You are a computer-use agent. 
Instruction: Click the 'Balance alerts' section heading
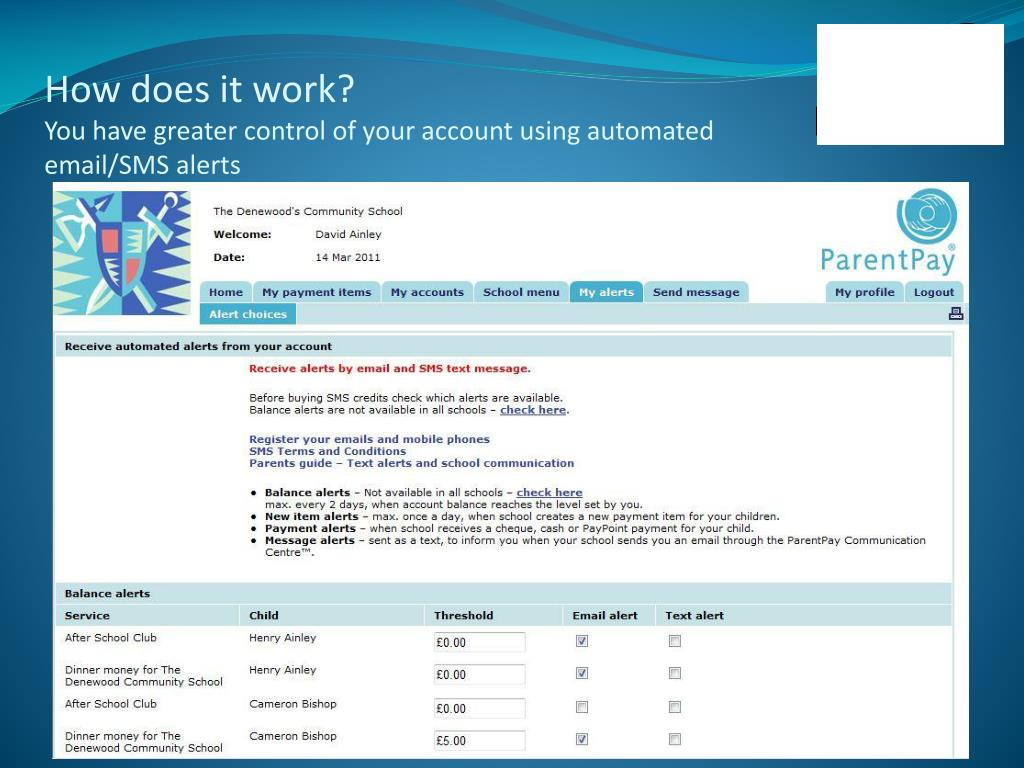pyautogui.click(x=107, y=594)
